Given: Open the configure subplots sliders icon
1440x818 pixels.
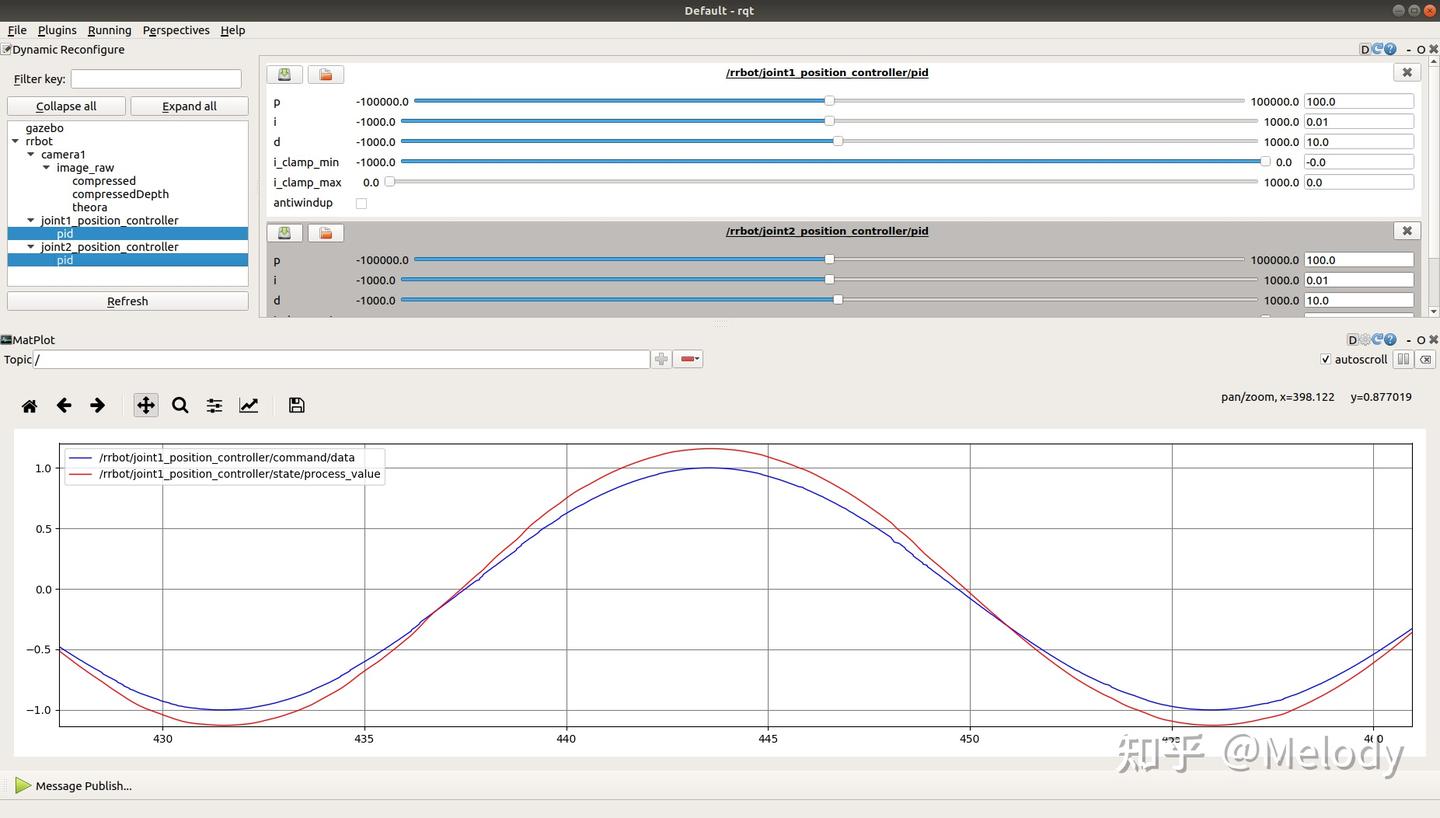Looking at the screenshot, I should pyautogui.click(x=214, y=405).
